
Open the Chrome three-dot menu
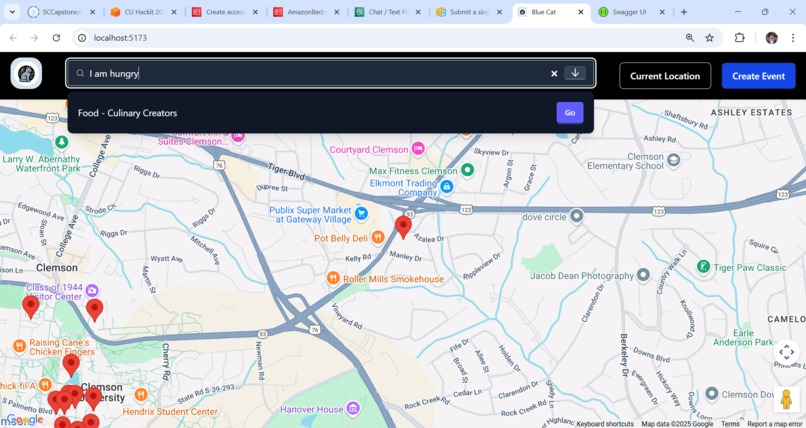(x=793, y=38)
